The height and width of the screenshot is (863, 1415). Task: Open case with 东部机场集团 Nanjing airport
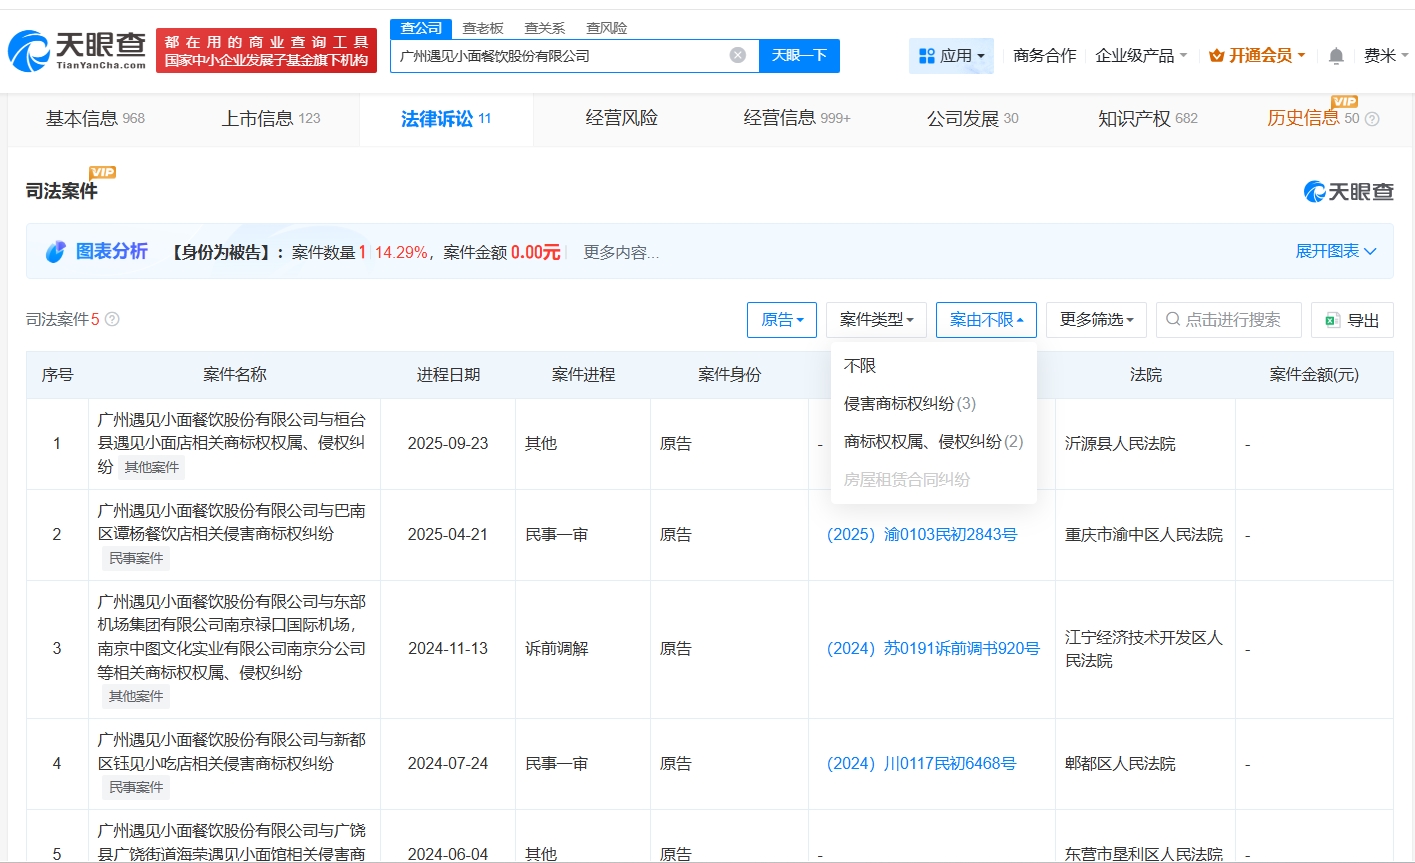pyautogui.click(x=231, y=637)
